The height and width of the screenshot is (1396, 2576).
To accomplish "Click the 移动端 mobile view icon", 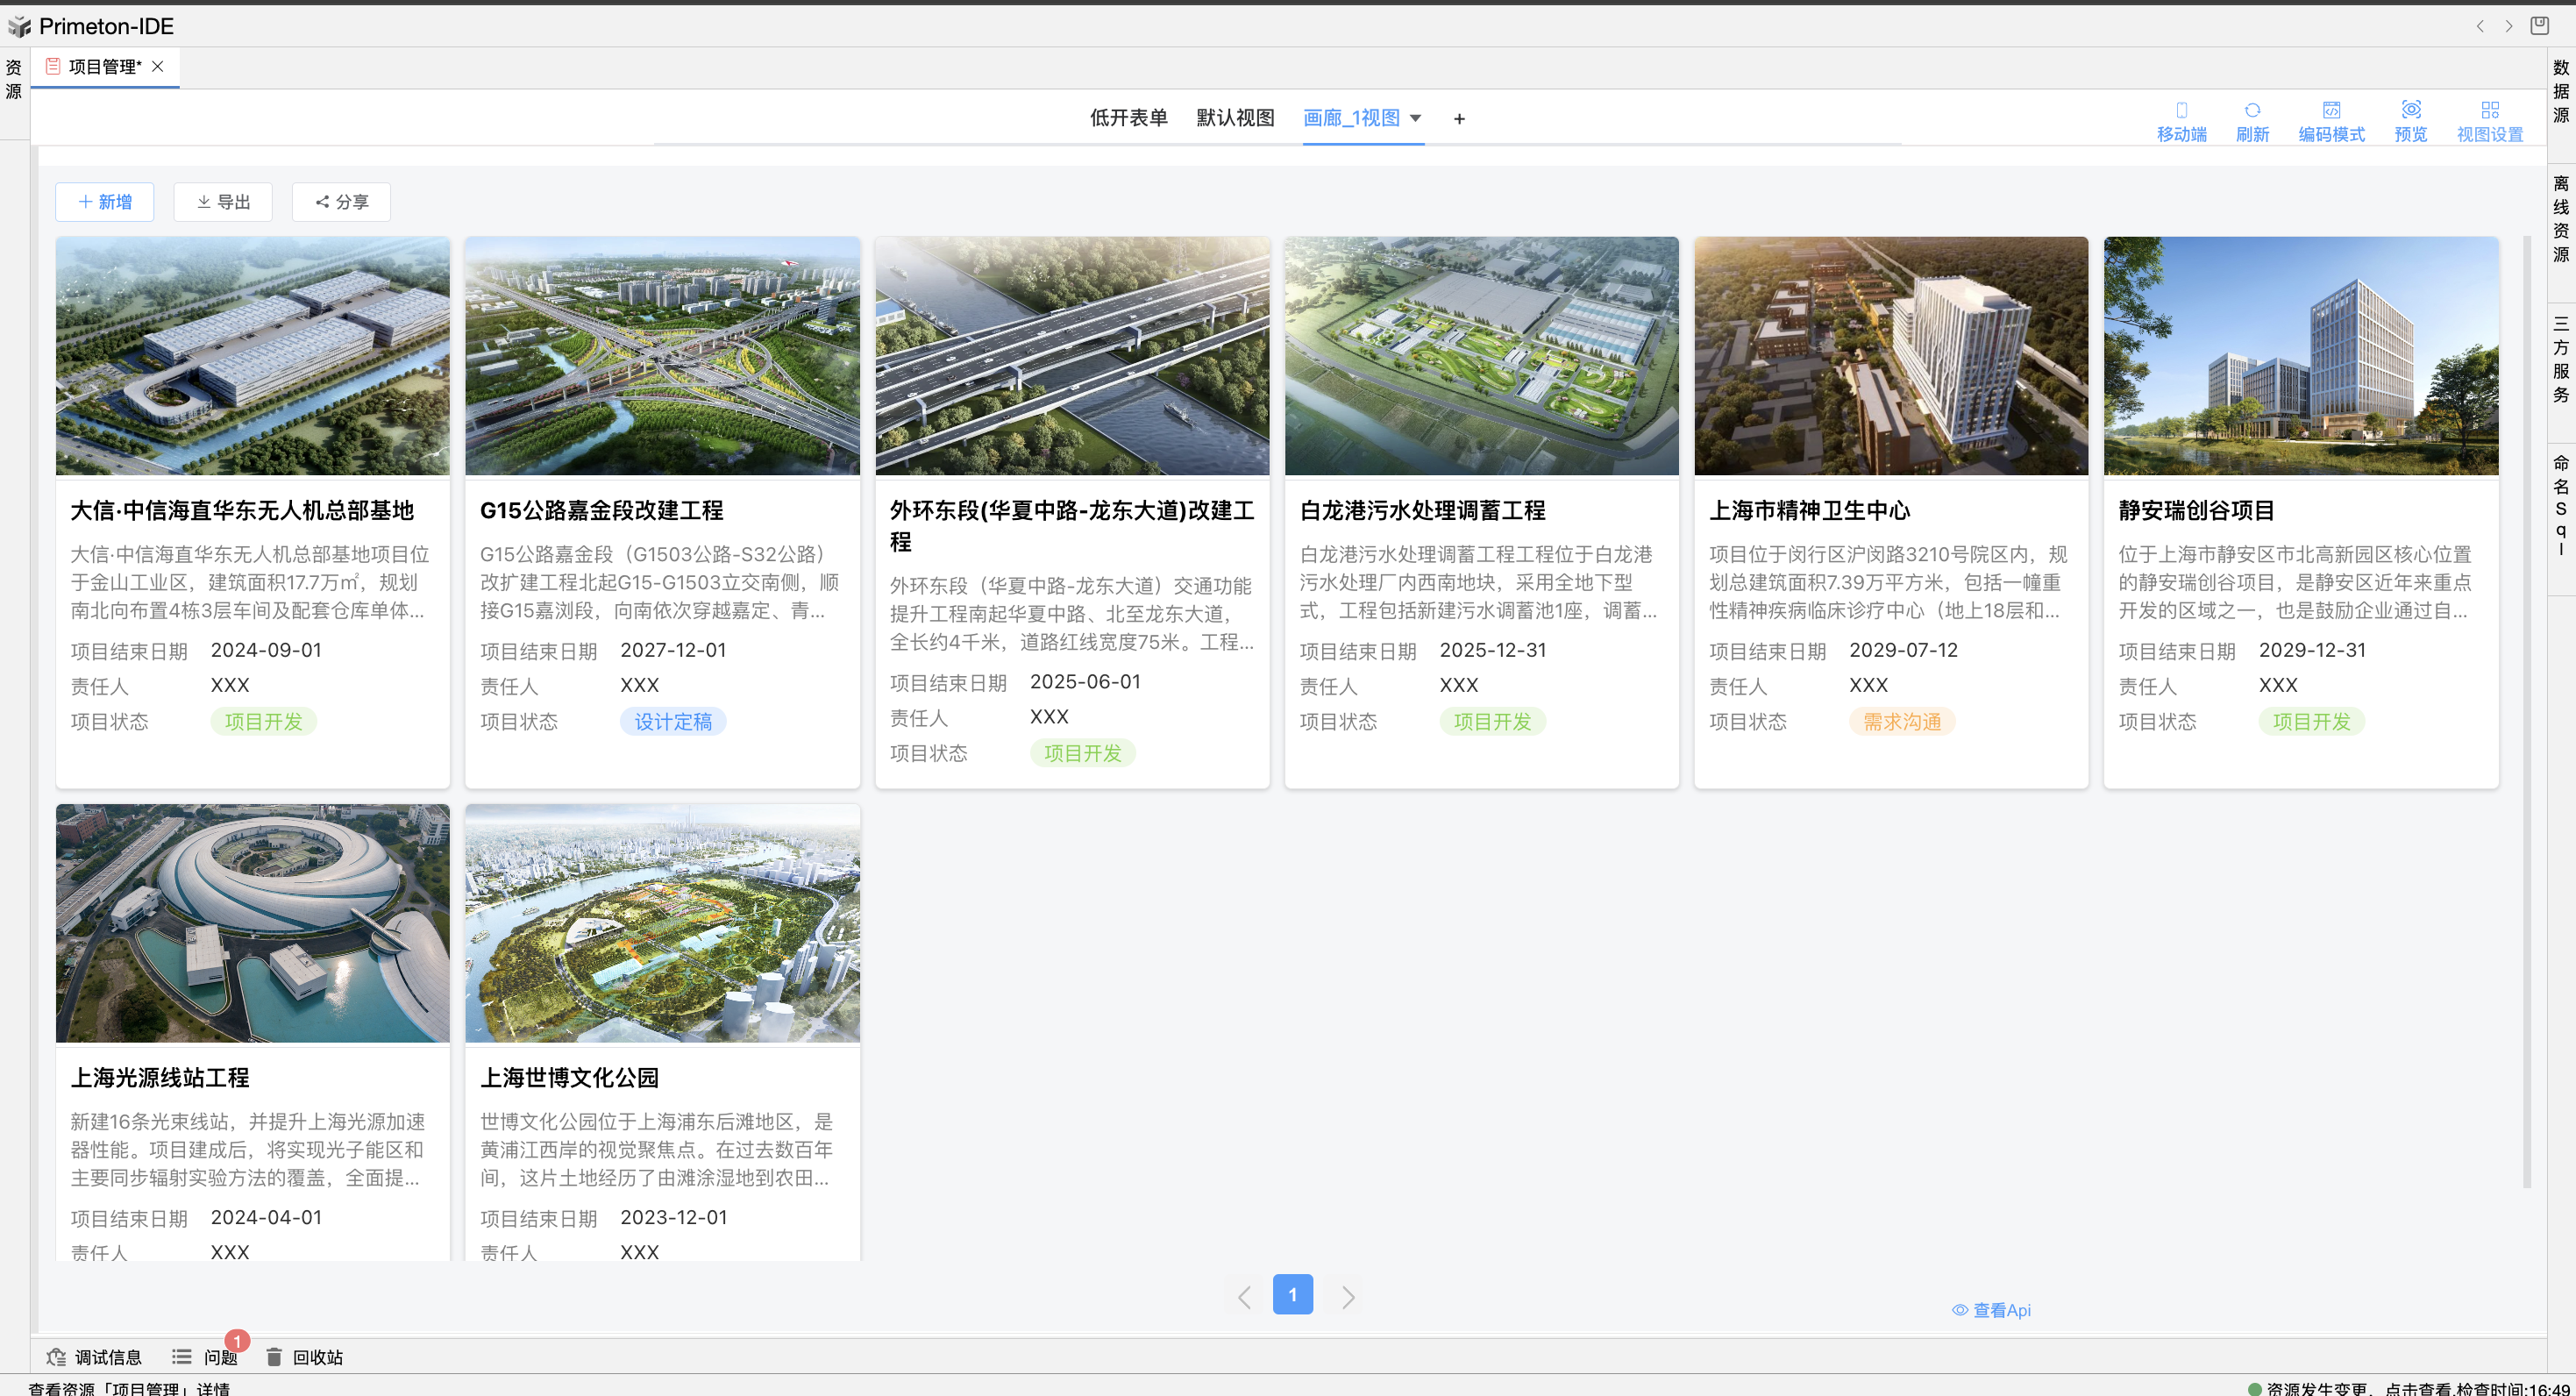I will pyautogui.click(x=2181, y=120).
